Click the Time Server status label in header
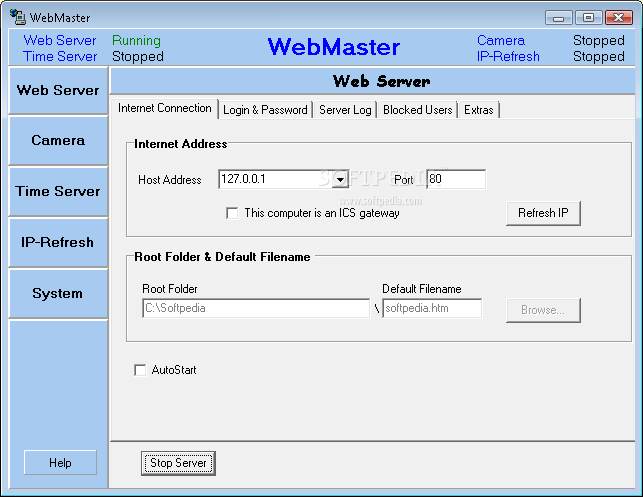The height and width of the screenshot is (497, 643). point(60,56)
